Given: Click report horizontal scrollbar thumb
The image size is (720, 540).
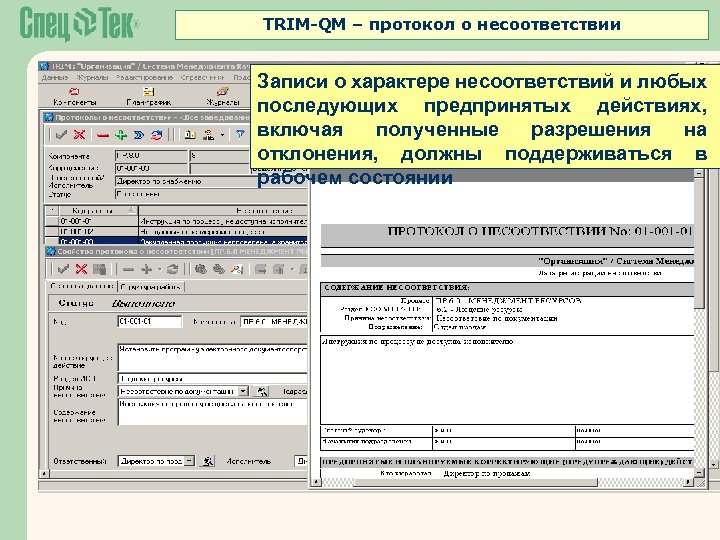Looking at the screenshot, I should [x=475, y=482].
